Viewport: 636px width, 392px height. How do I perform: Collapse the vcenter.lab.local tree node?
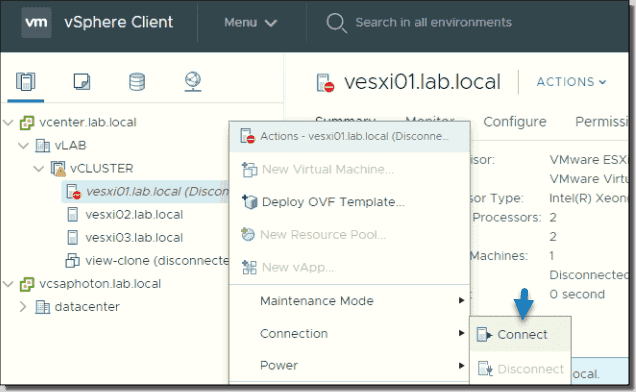pyautogui.click(x=8, y=122)
